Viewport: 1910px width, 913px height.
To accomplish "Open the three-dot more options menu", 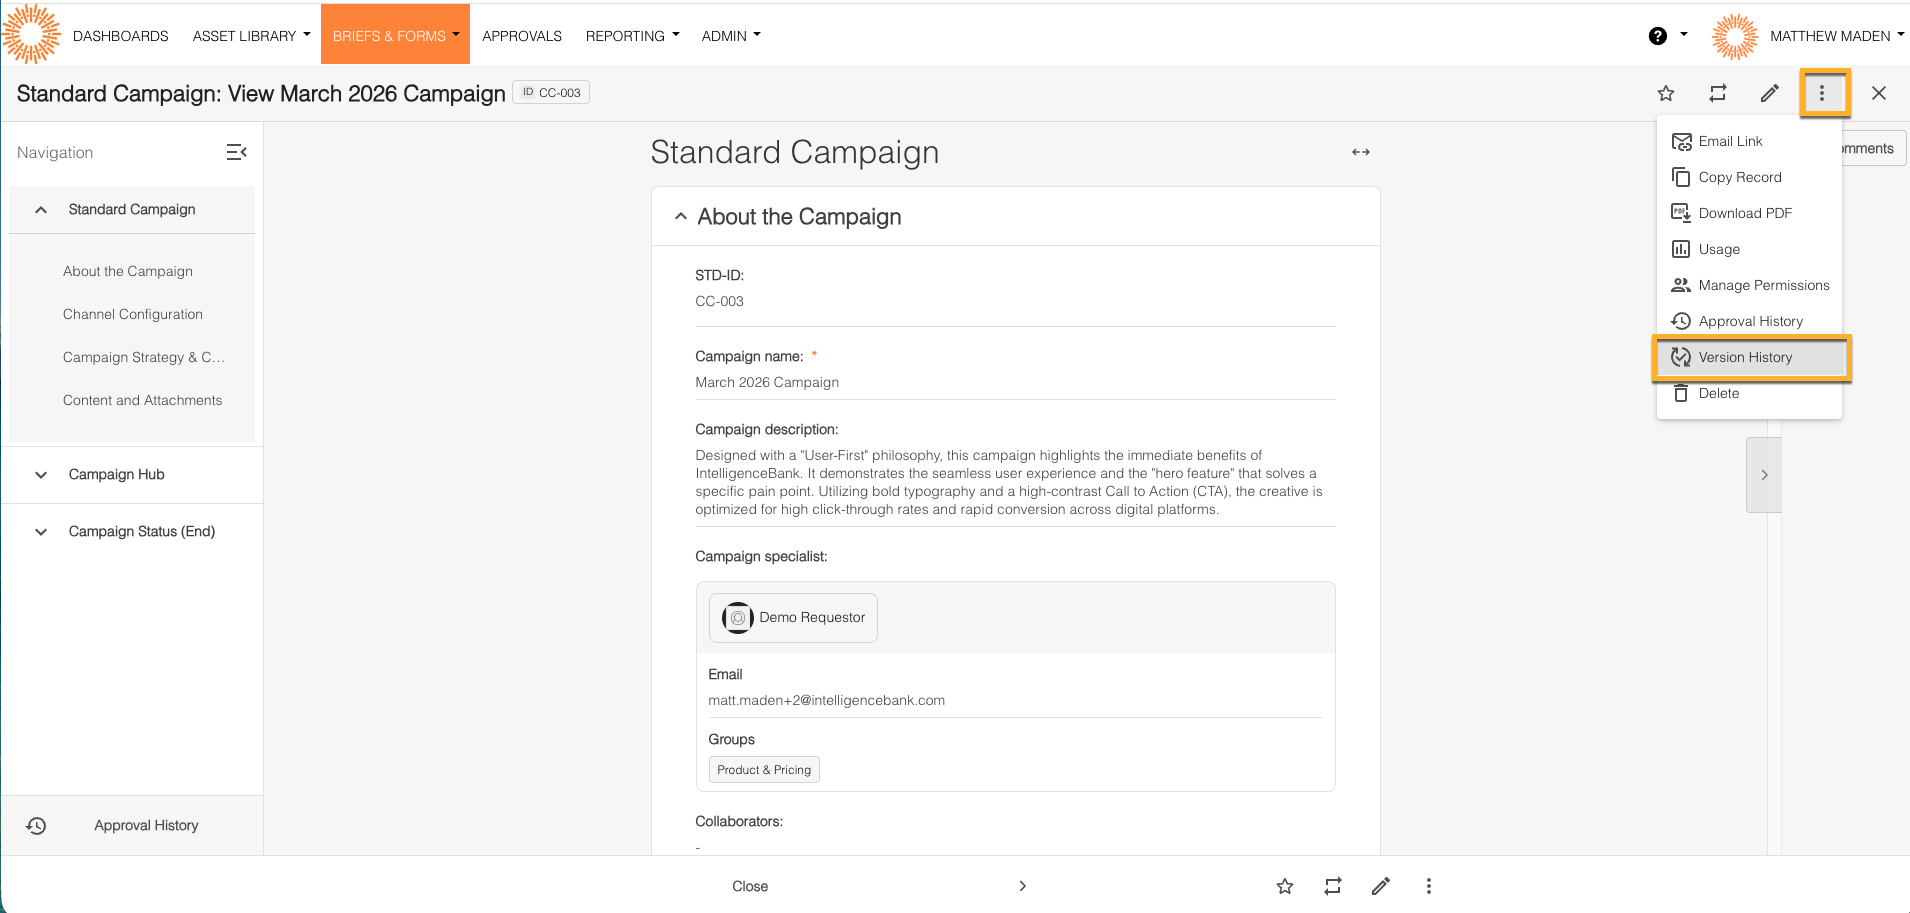I will [x=1821, y=93].
